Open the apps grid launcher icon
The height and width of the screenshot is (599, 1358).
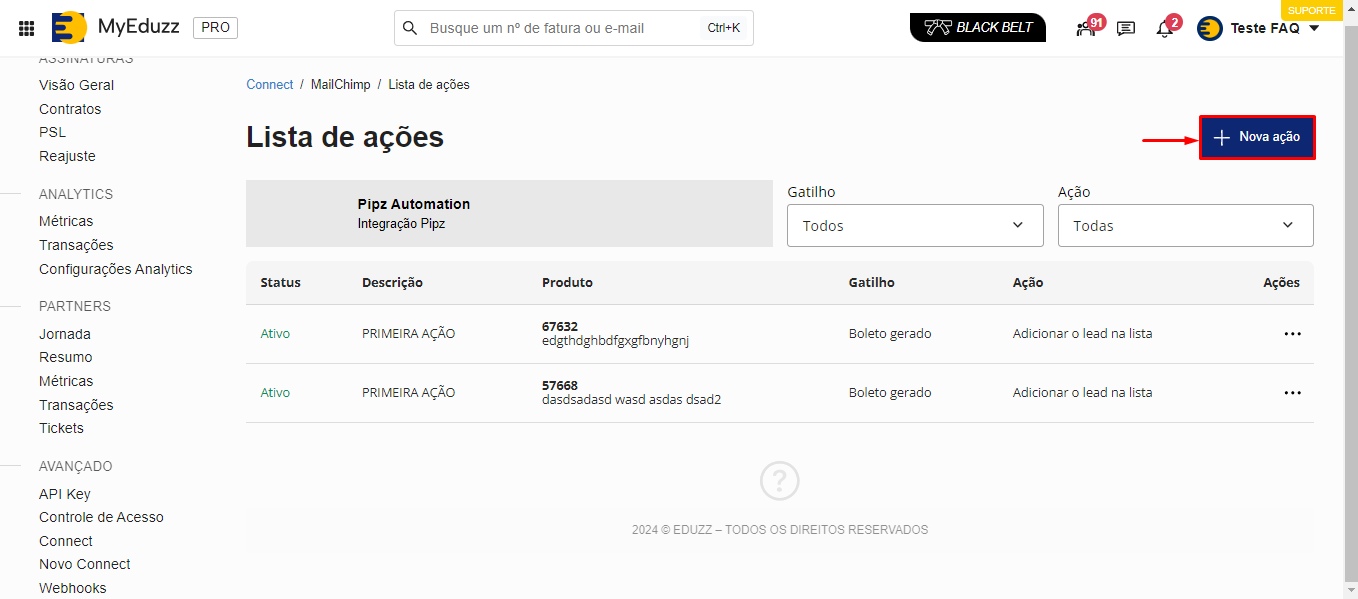27,28
